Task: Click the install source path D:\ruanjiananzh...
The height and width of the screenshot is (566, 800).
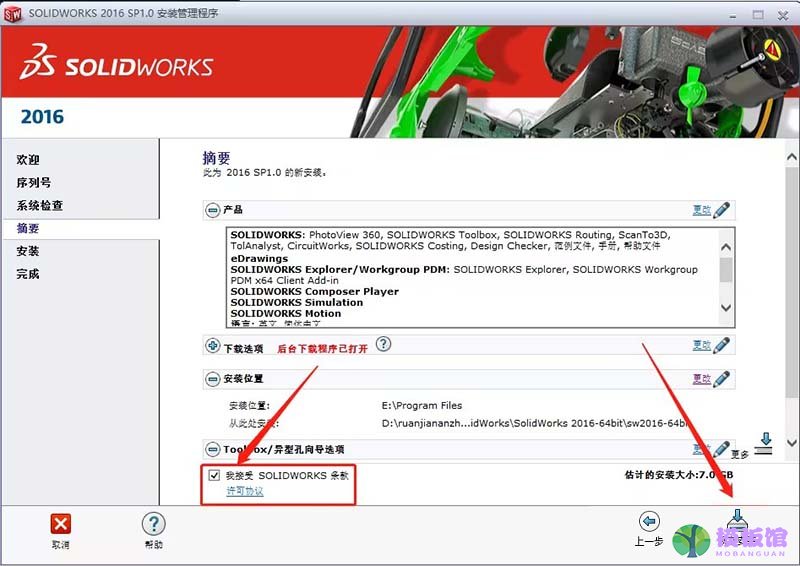Action: coord(535,424)
